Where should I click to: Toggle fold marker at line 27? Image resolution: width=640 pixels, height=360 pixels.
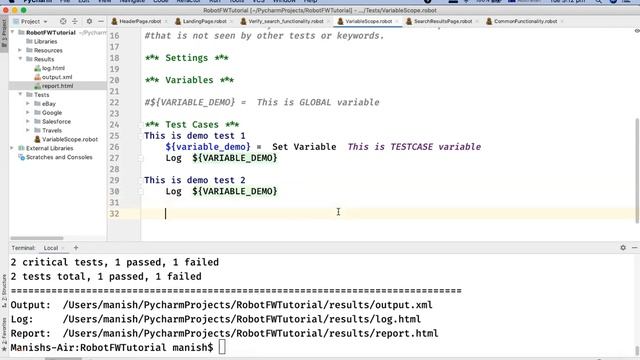coord(140,158)
